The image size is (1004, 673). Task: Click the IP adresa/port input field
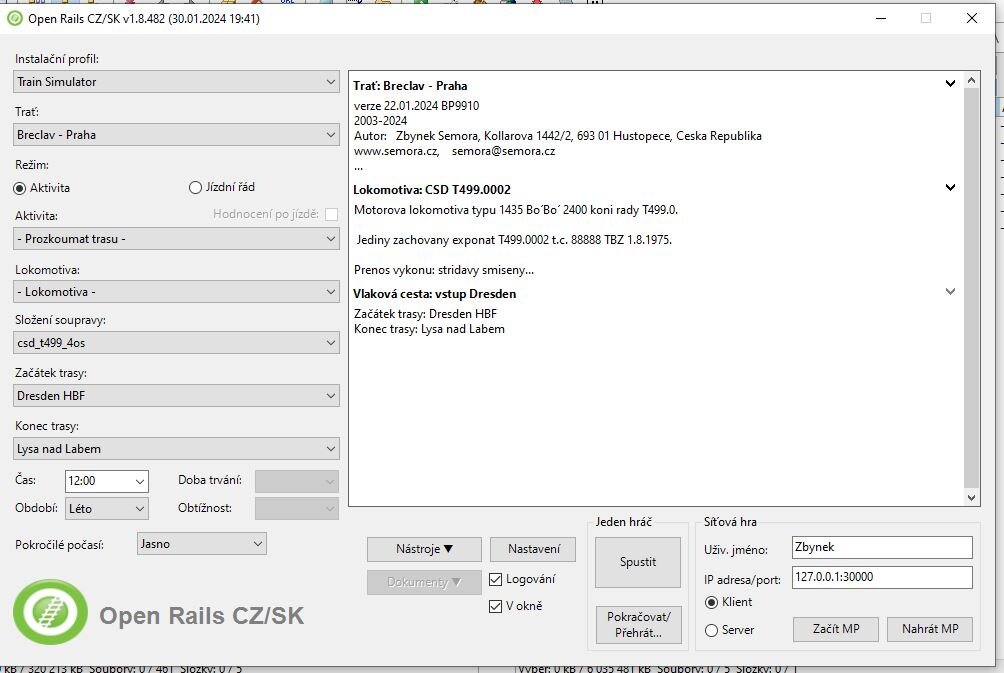pyautogui.click(x=882, y=577)
